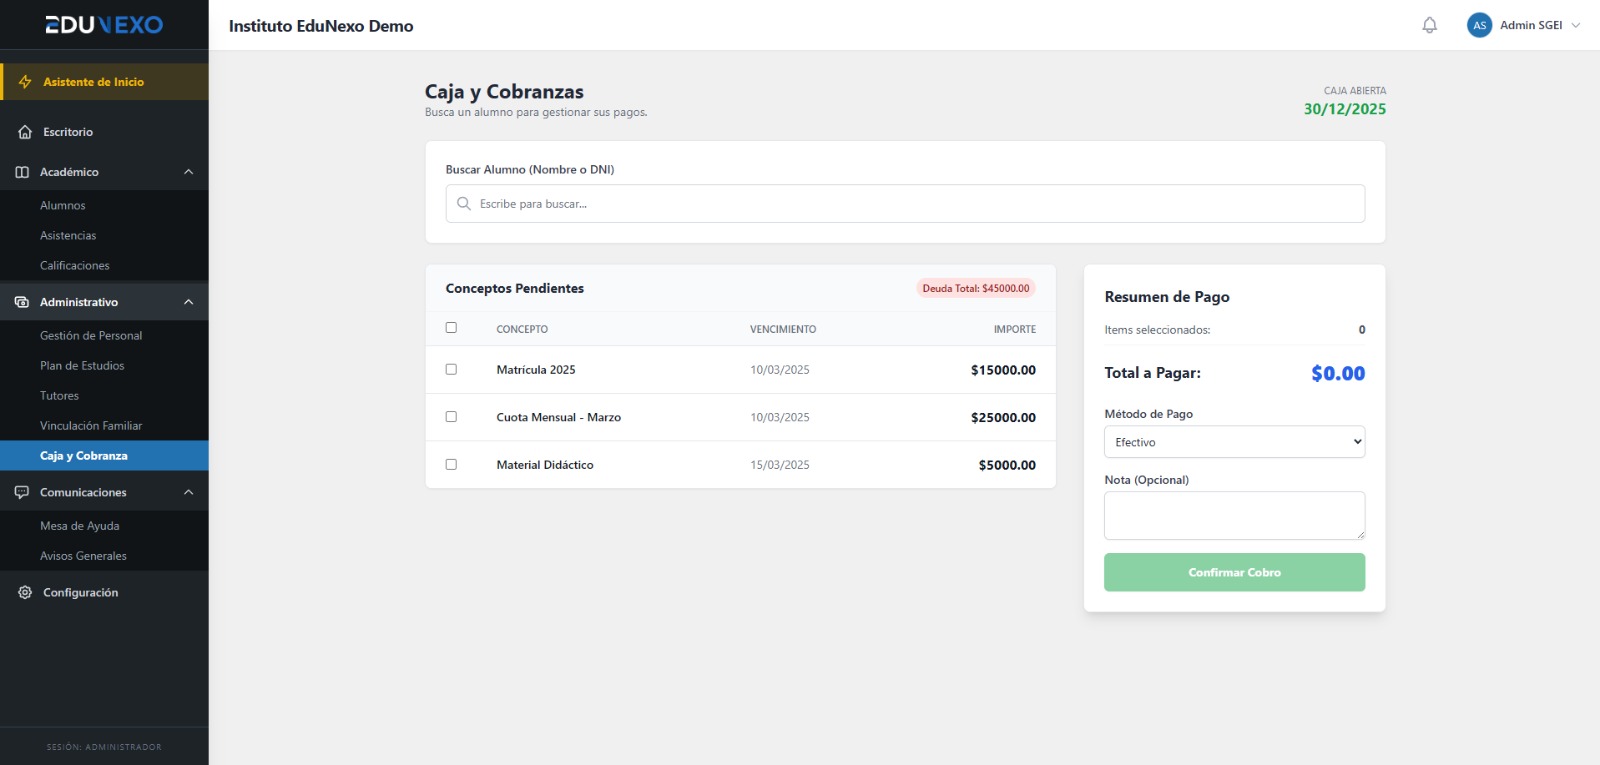Tick the Material Didáctico checkbox
This screenshot has width=1600, height=765.
coord(451,464)
